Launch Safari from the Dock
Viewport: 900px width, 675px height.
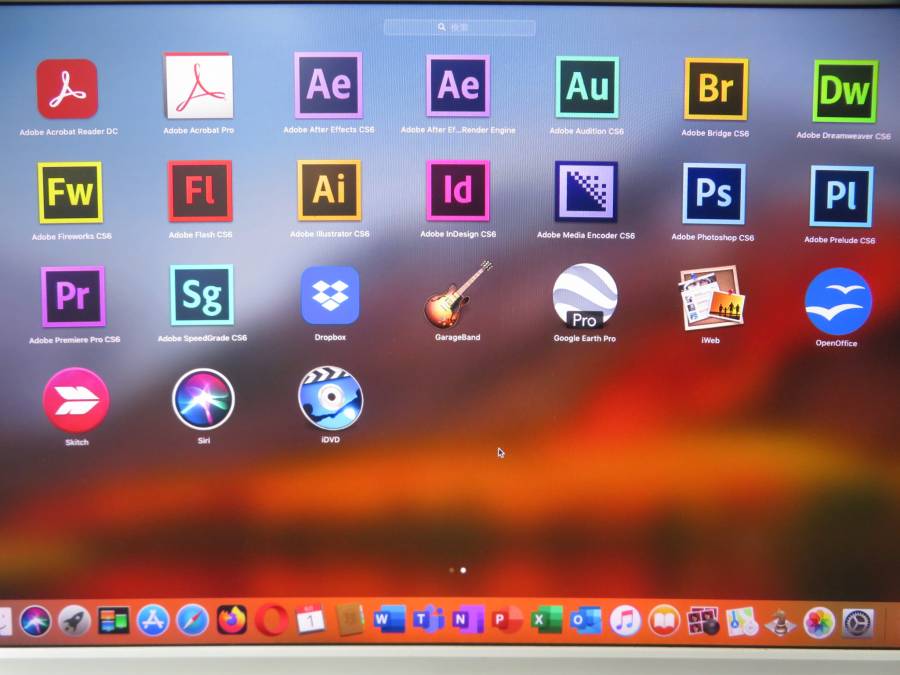pos(192,620)
